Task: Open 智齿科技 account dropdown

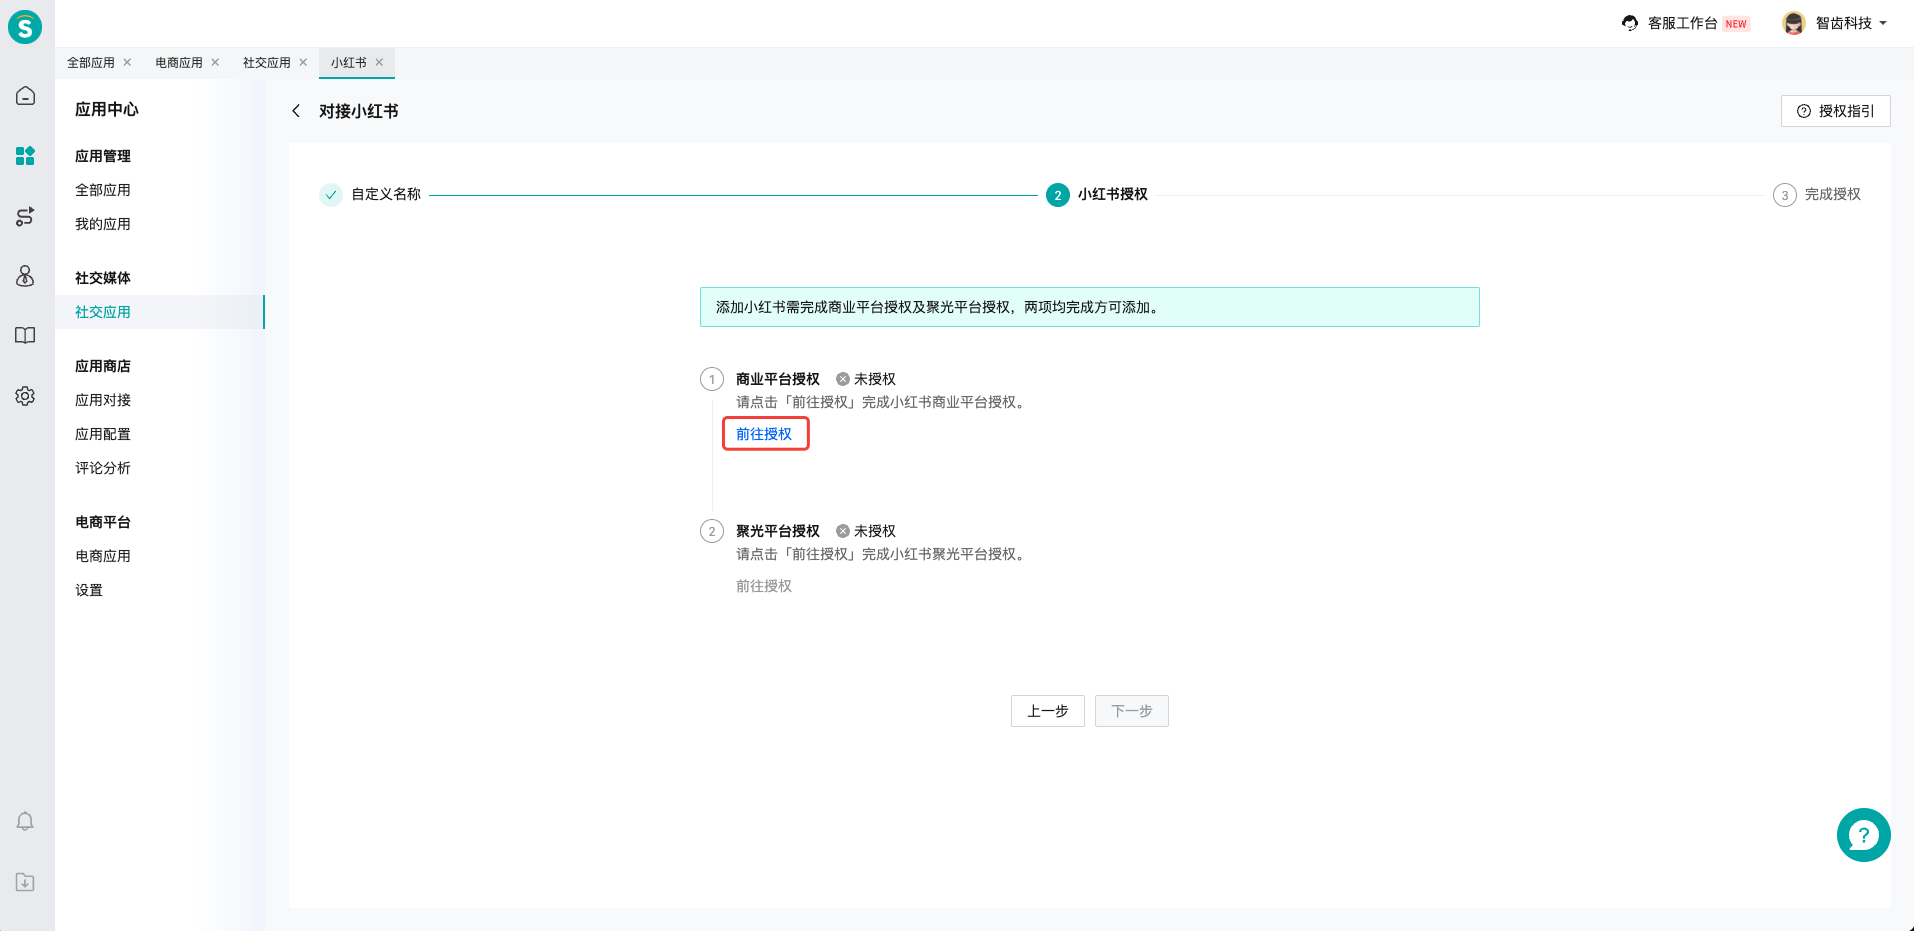Action: [1851, 23]
